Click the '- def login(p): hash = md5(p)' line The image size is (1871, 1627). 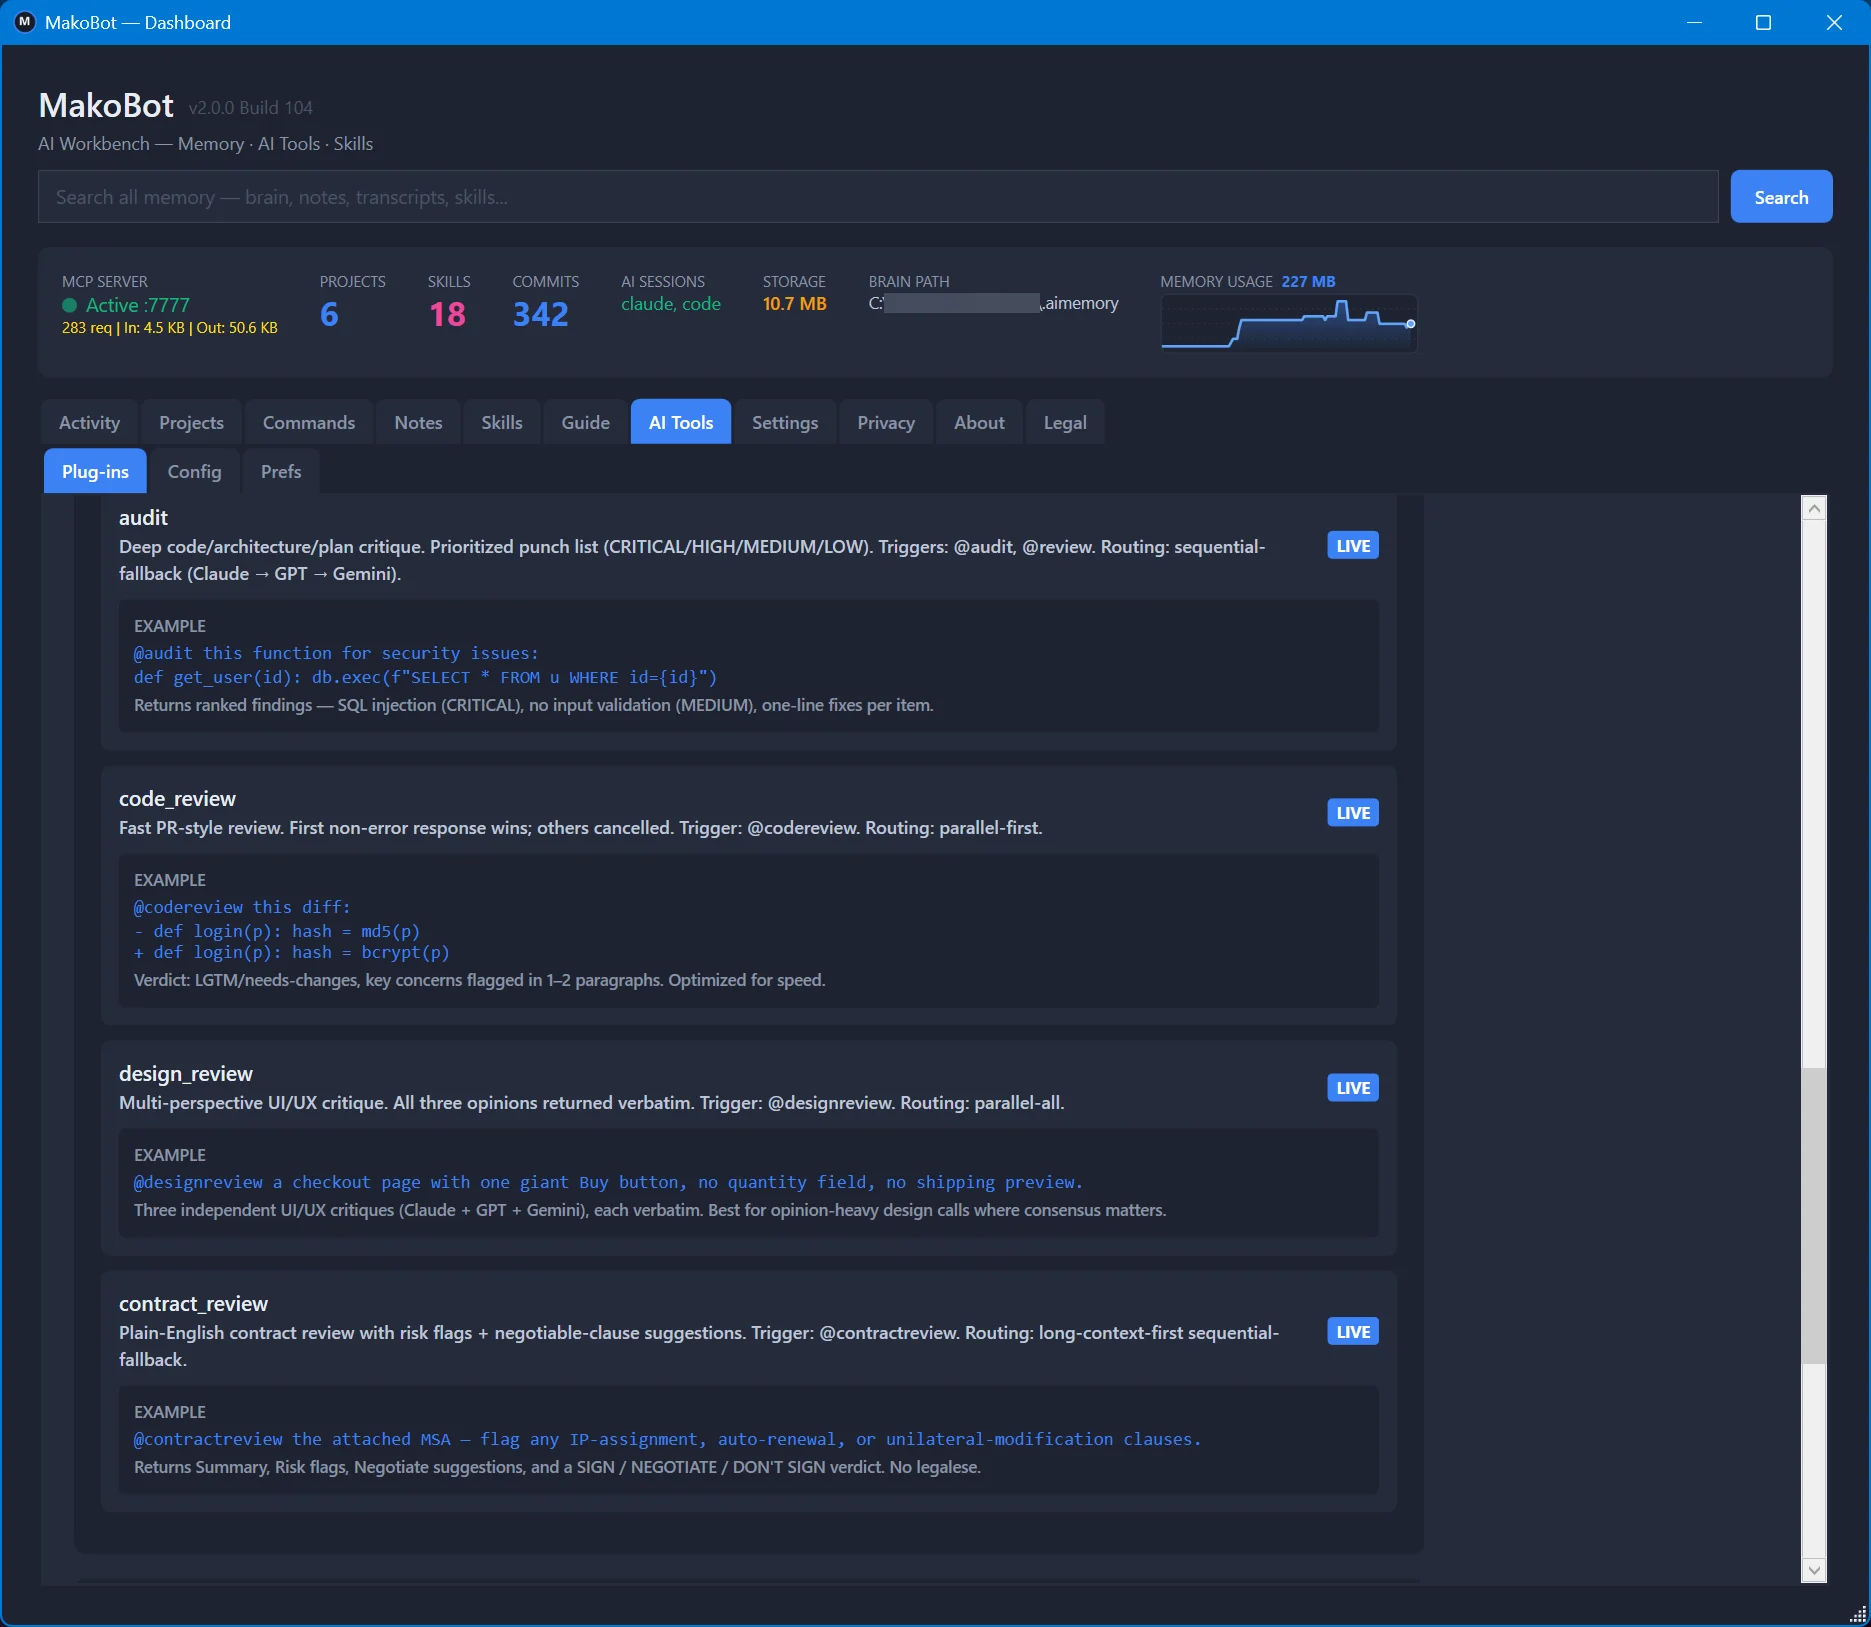coord(277,931)
